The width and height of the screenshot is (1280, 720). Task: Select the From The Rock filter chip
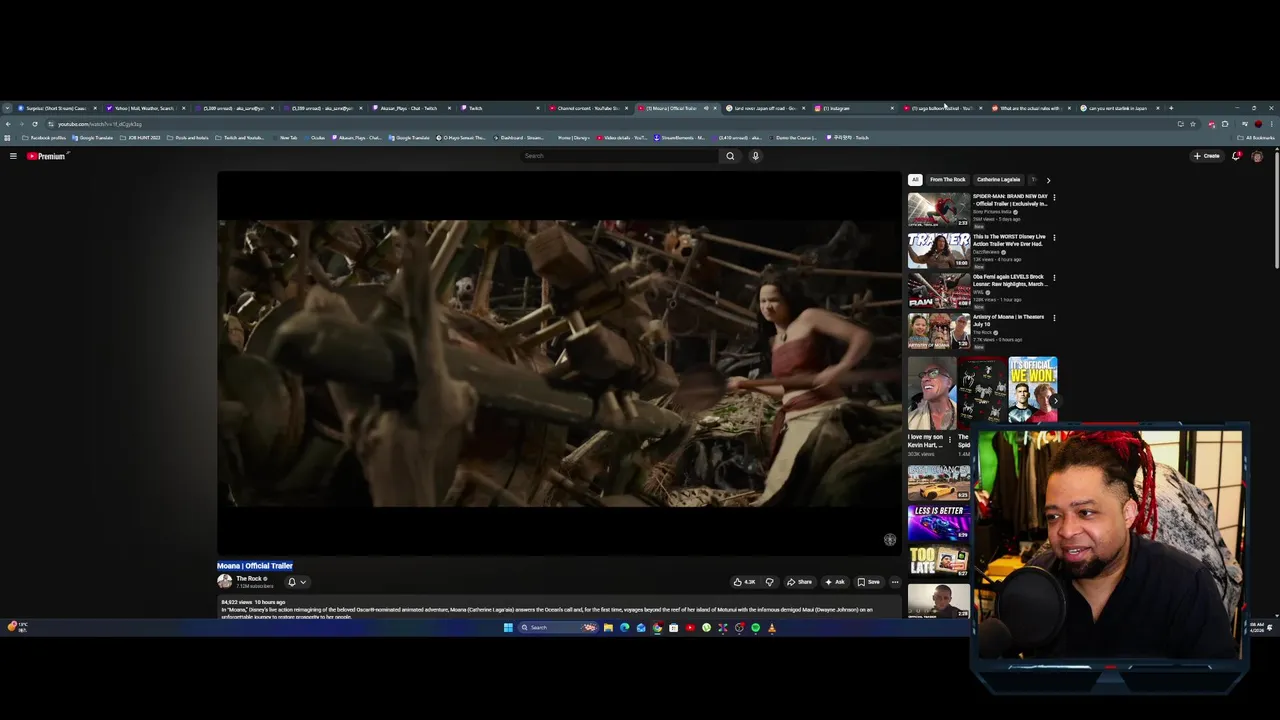tap(947, 180)
